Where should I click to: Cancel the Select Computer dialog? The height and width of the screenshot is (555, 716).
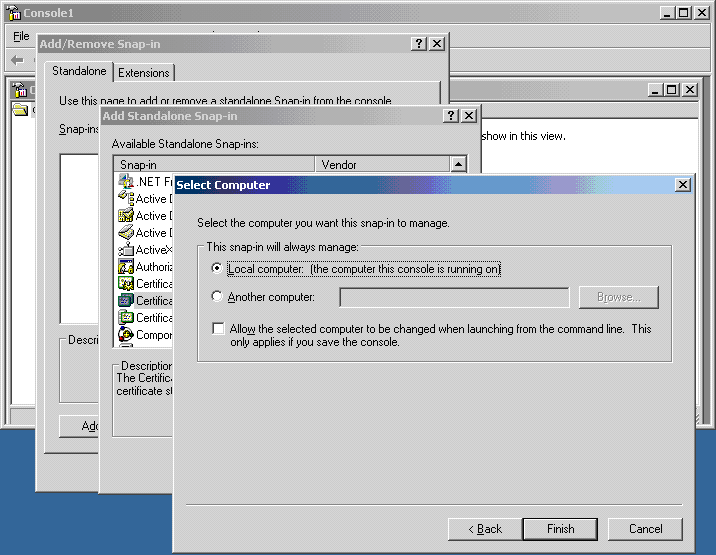[x=645, y=529]
